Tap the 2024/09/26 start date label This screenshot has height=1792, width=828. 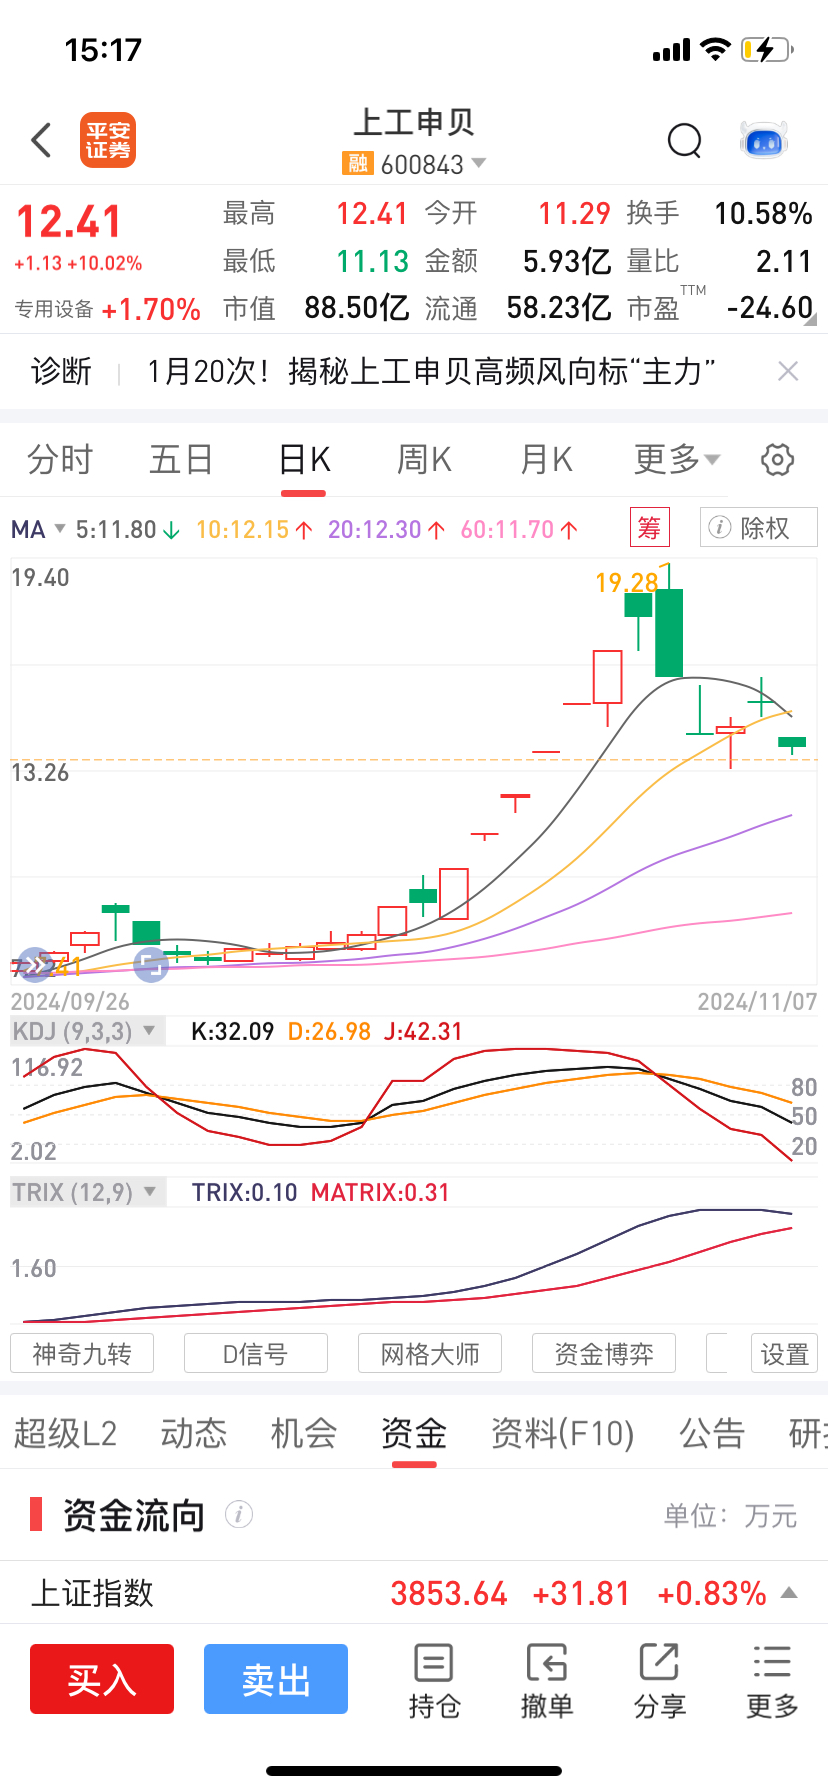pyautogui.click(x=70, y=1001)
